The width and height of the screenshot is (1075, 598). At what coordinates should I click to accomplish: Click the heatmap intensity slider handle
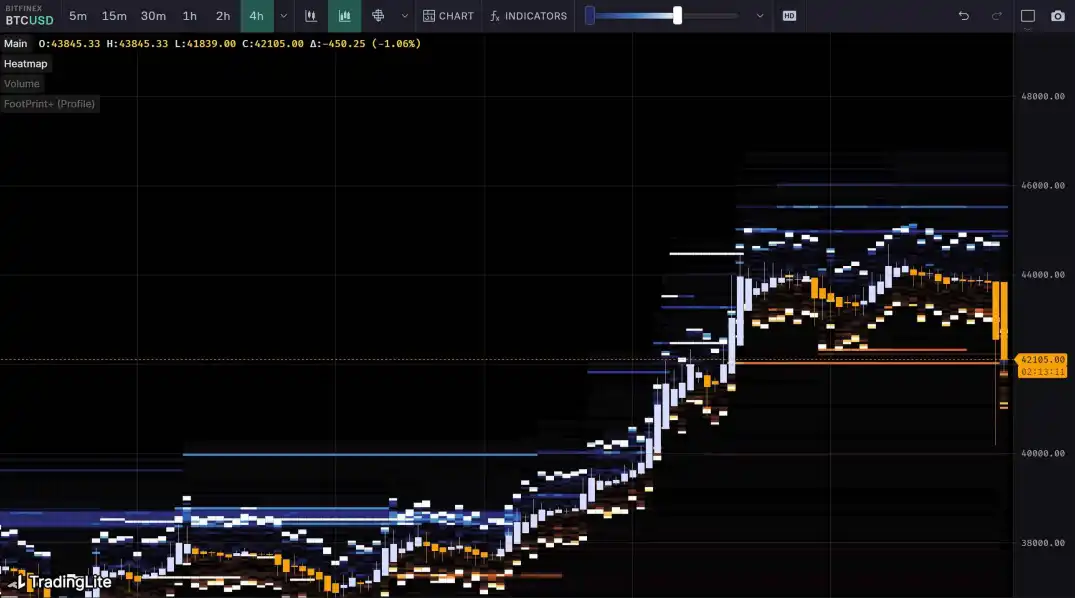[x=678, y=16]
